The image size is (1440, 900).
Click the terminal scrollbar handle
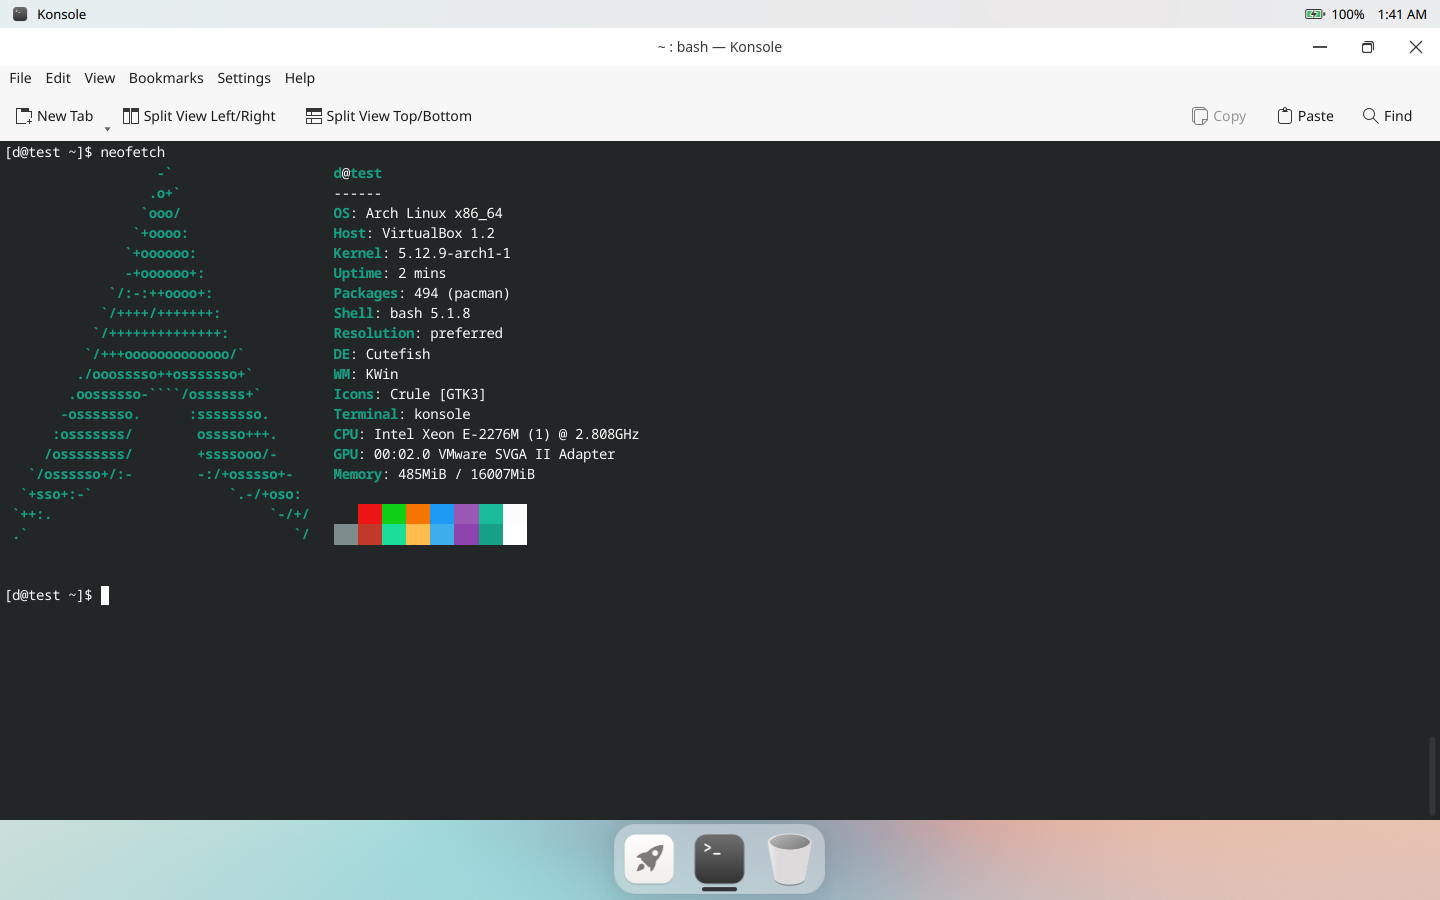pos(1432,776)
